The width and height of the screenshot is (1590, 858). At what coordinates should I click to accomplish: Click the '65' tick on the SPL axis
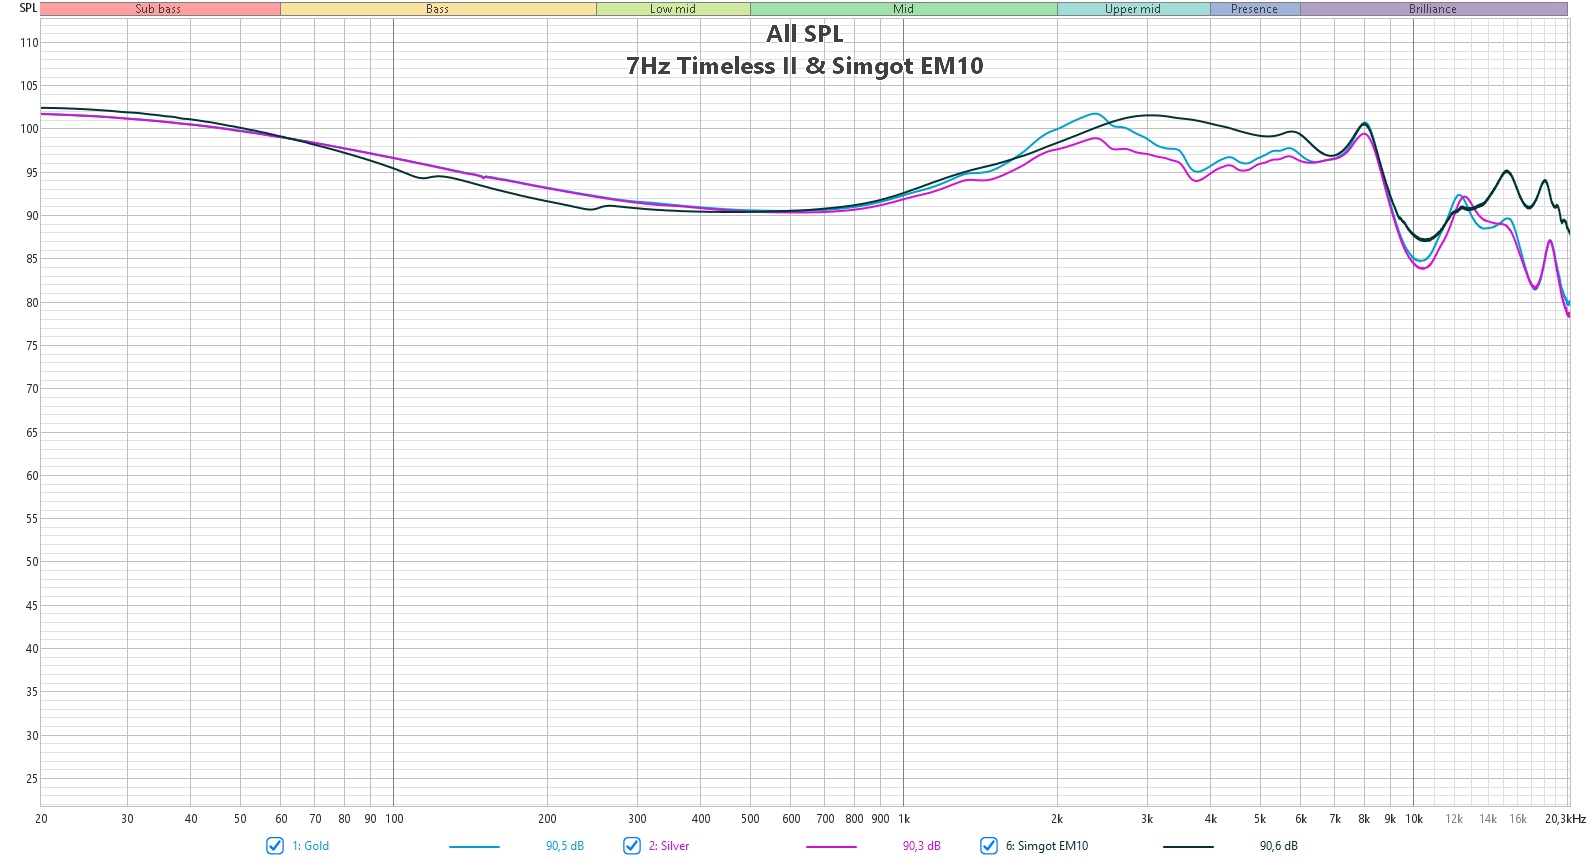click(x=32, y=433)
